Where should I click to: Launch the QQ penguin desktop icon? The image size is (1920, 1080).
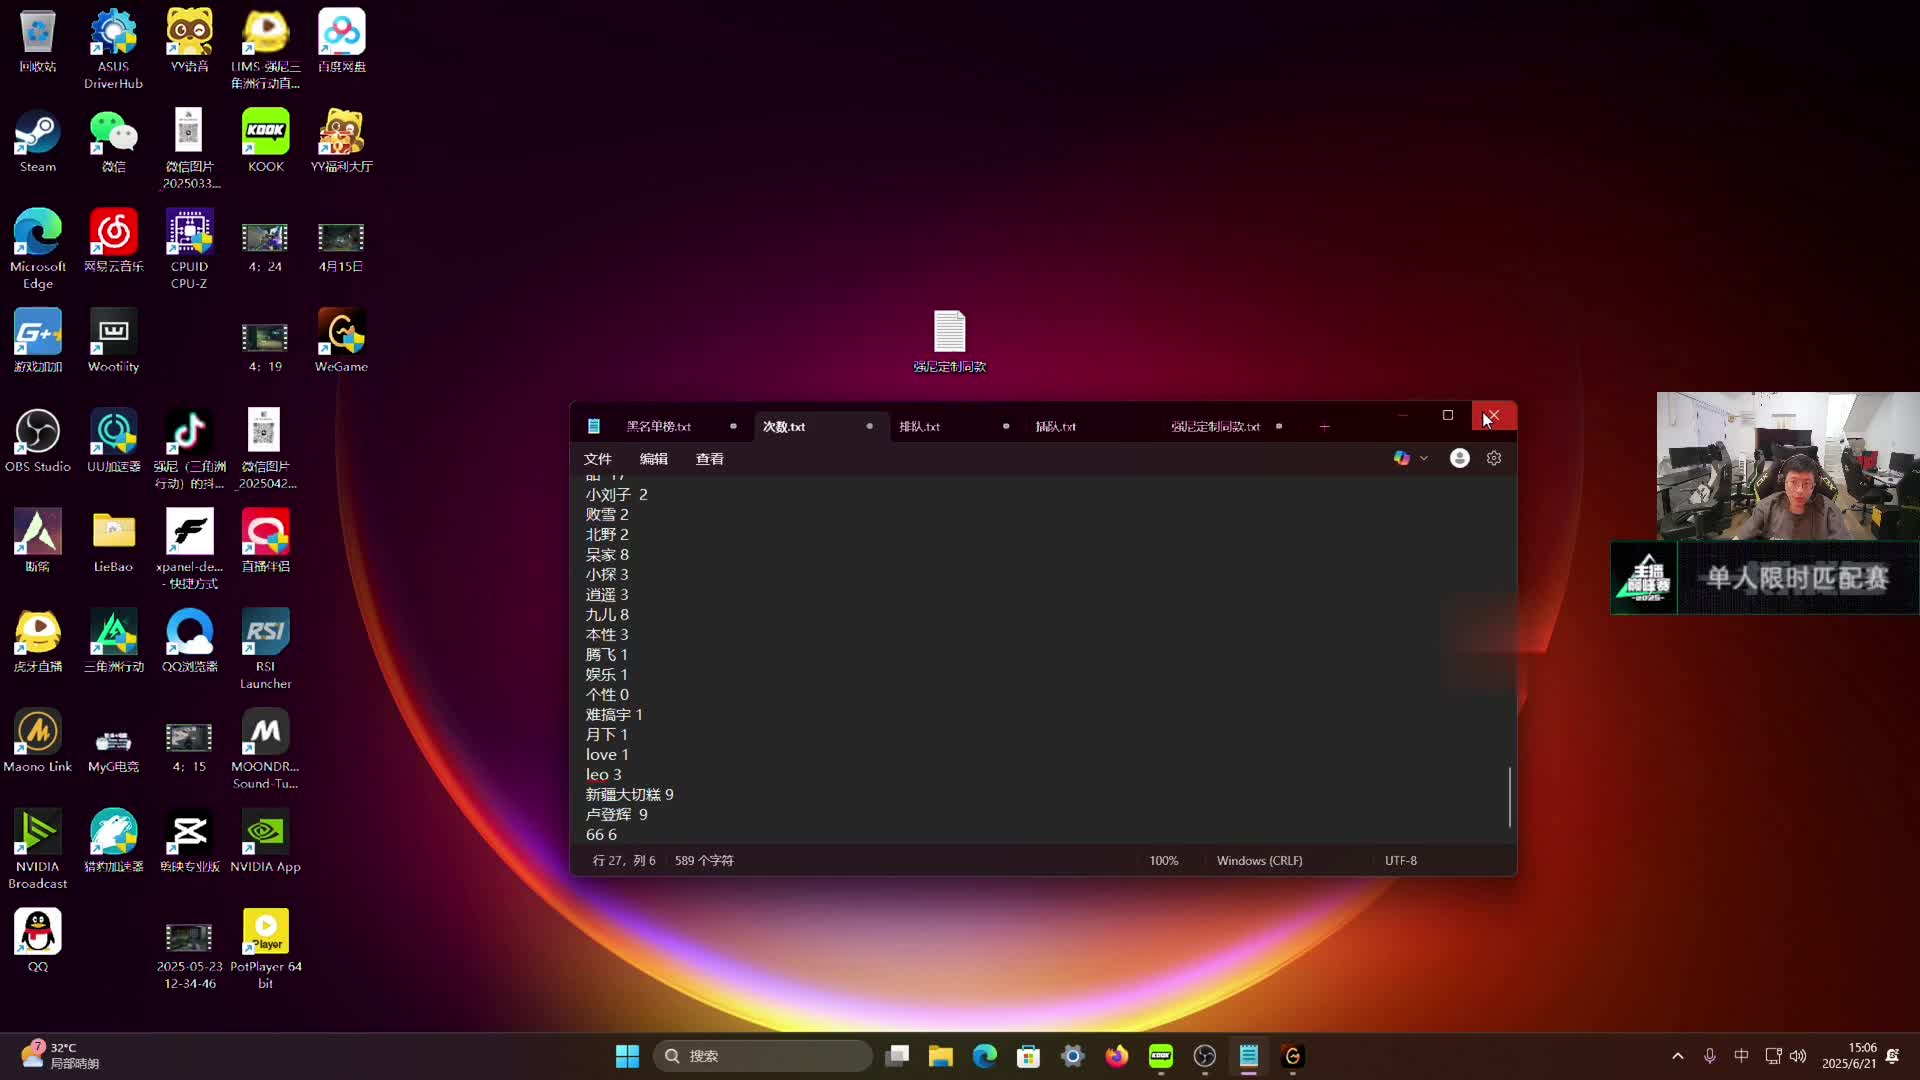[38, 941]
